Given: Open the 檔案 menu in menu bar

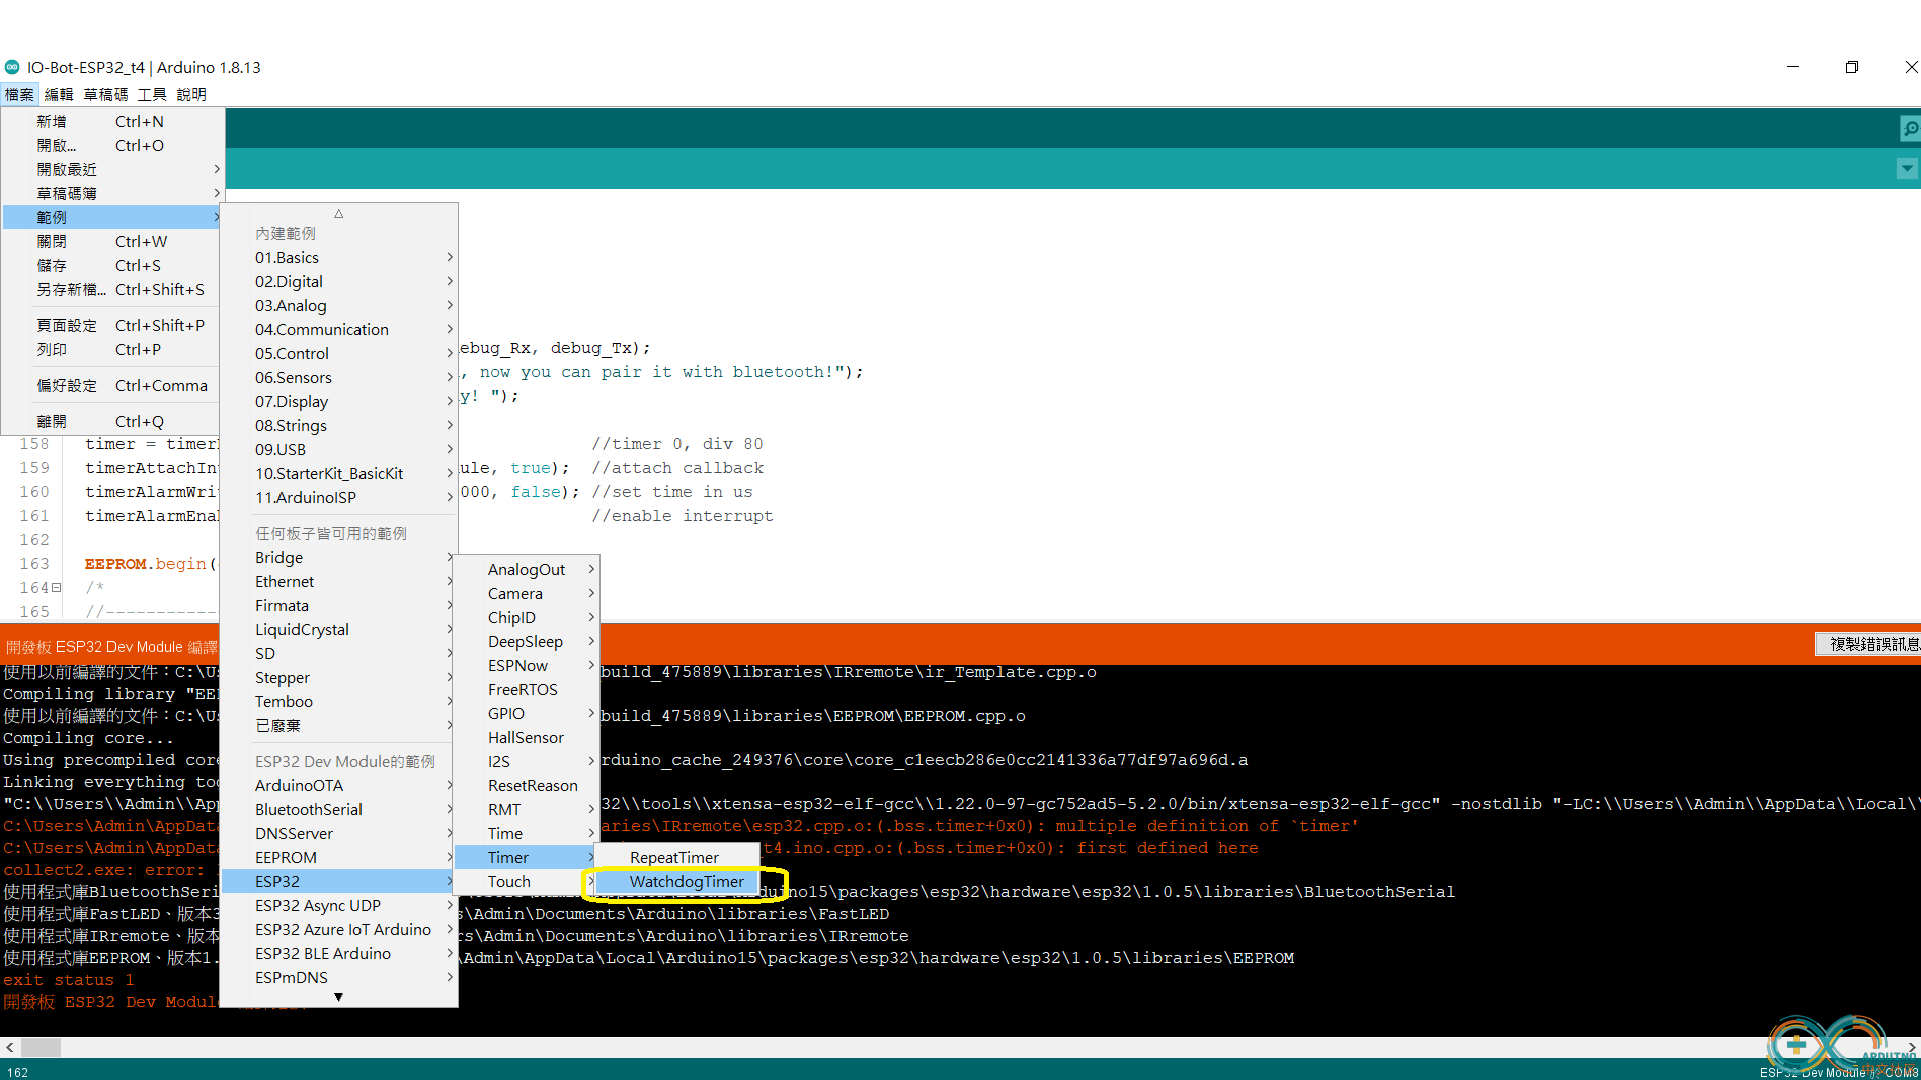Looking at the screenshot, I should point(19,94).
